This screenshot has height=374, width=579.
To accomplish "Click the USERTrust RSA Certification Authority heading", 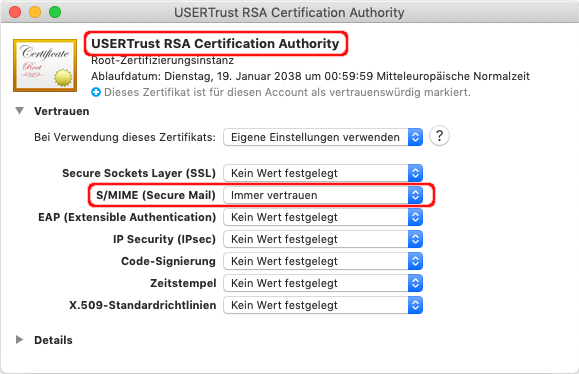I will pyautogui.click(x=215, y=44).
